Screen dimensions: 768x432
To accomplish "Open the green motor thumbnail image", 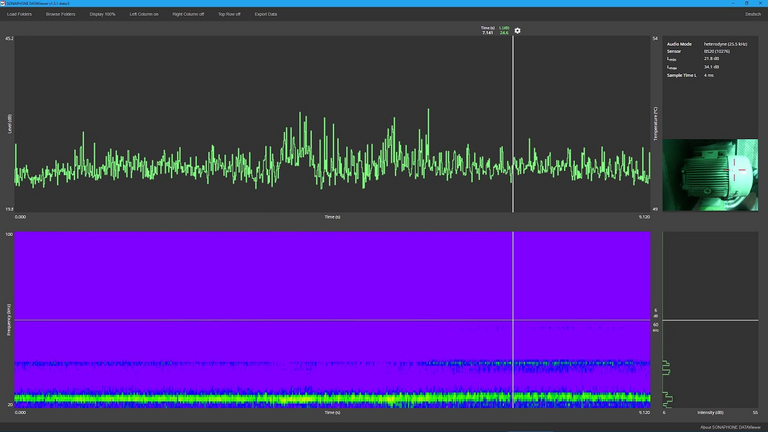I will click(x=710, y=175).
